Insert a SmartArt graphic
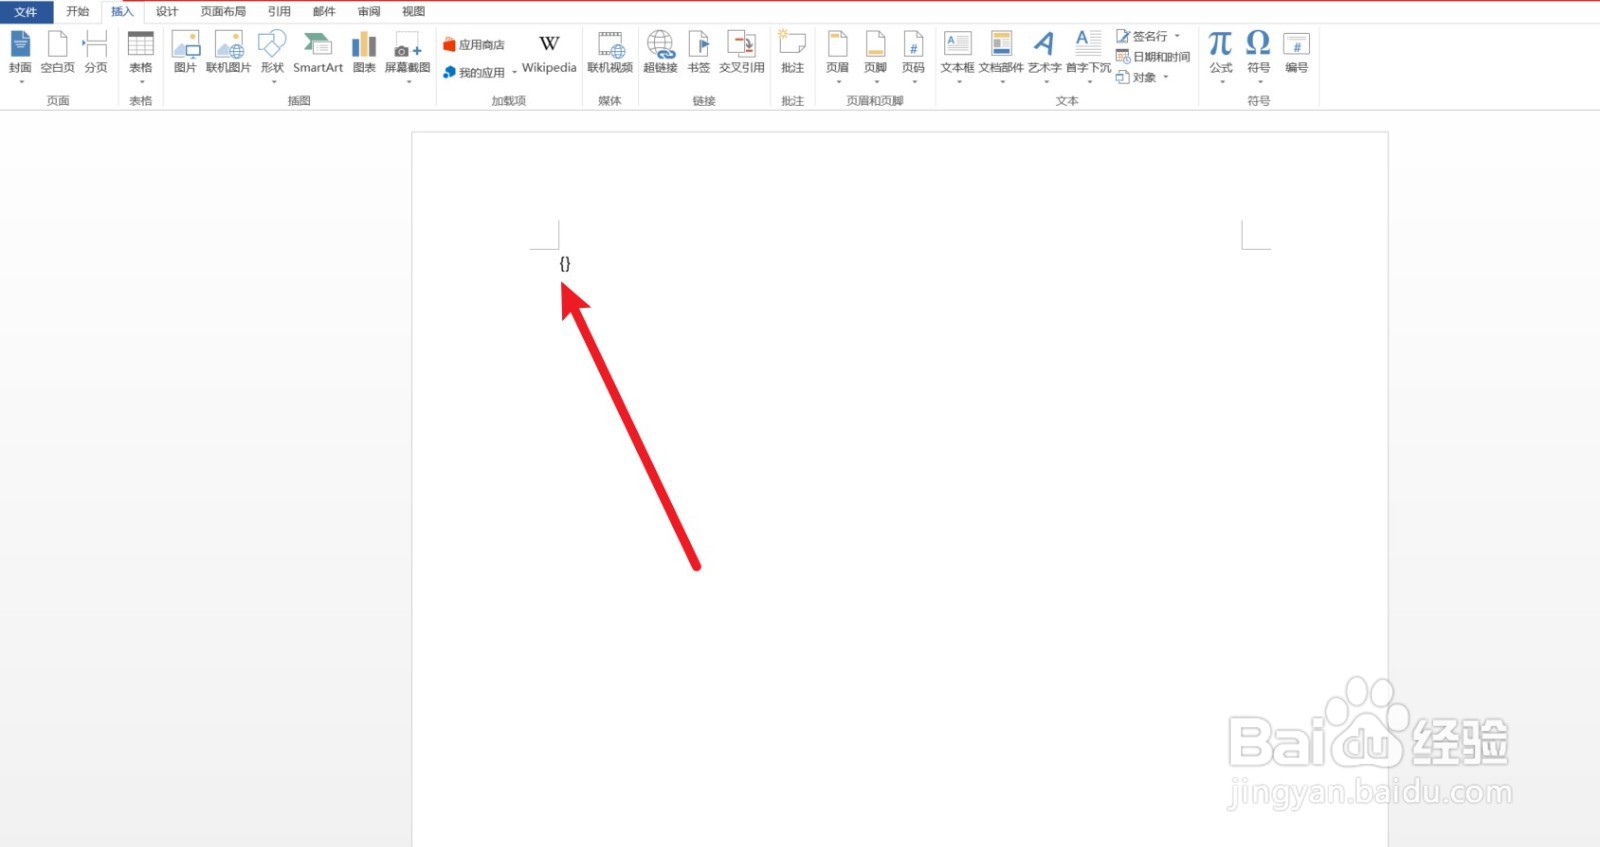The width and height of the screenshot is (1600, 847). [x=318, y=52]
